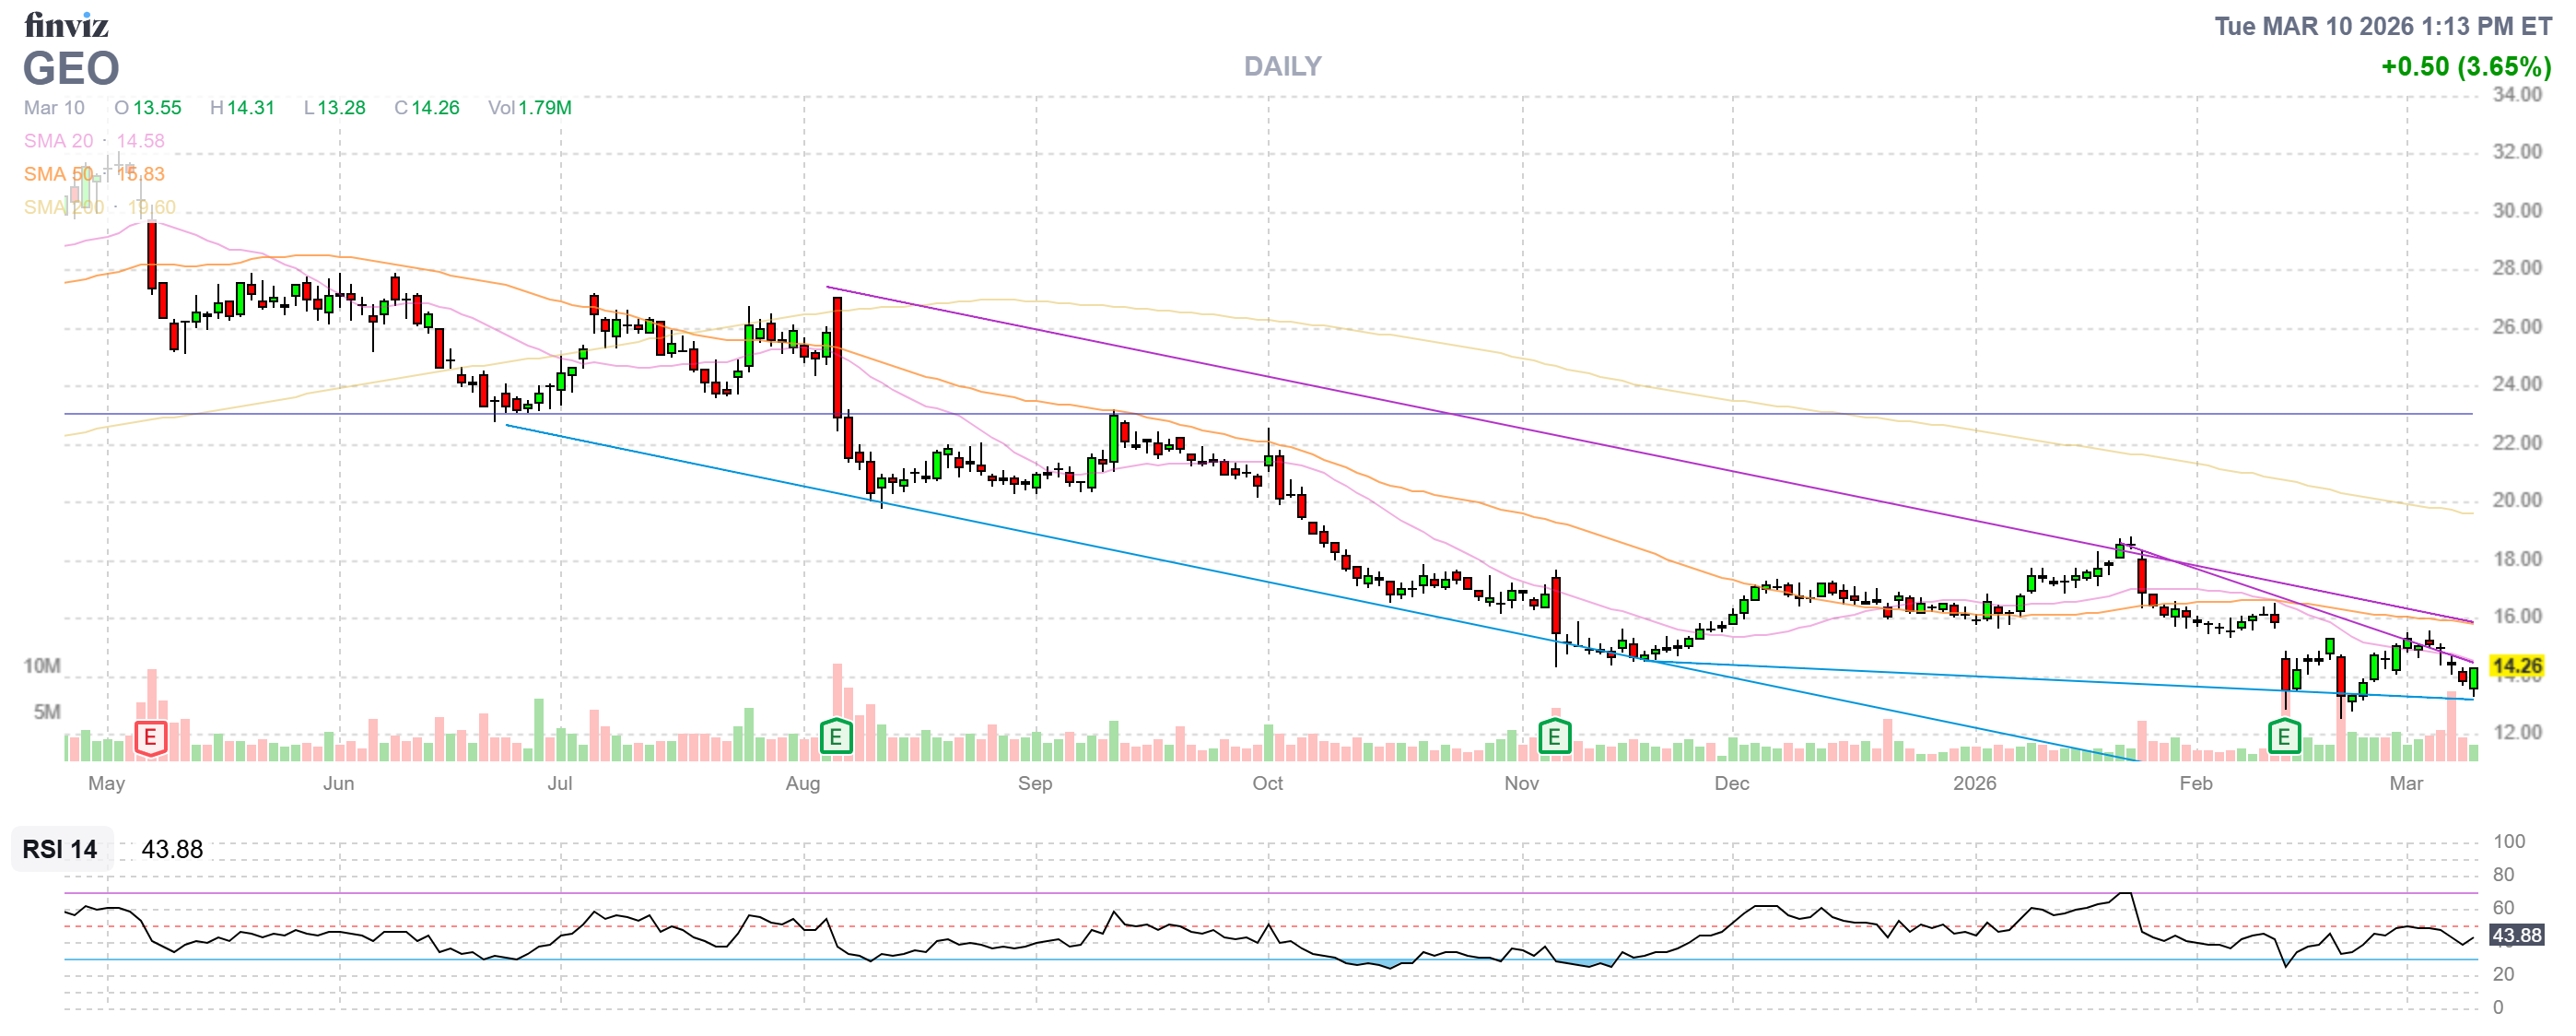Click the green earnings E marker in August

click(x=835, y=738)
